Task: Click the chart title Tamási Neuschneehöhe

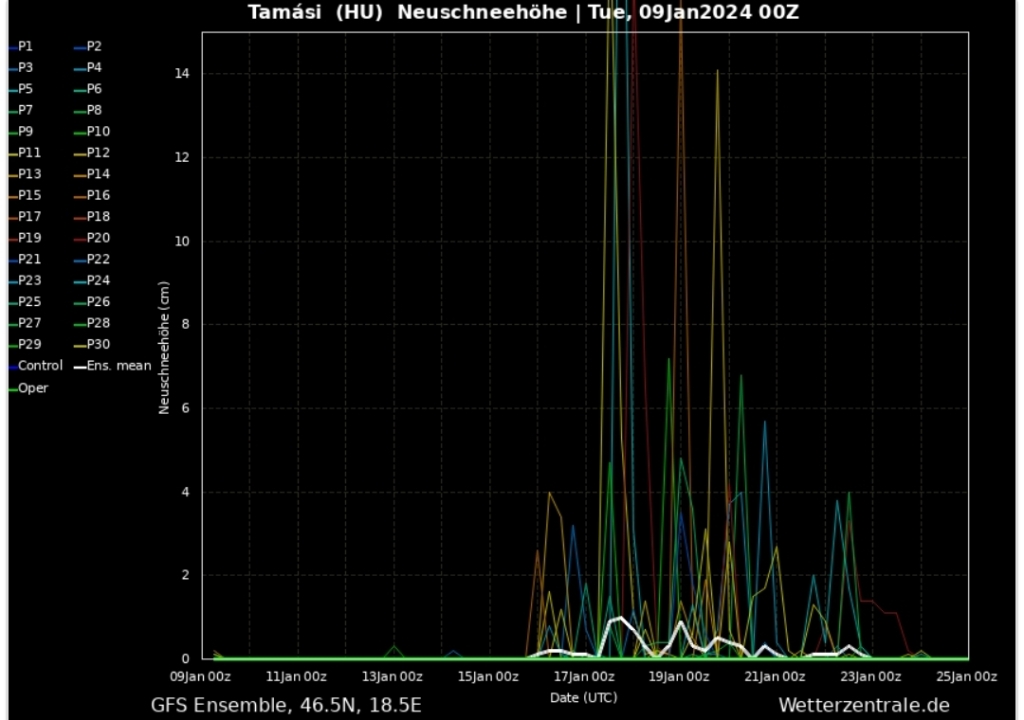Action: pos(523,13)
